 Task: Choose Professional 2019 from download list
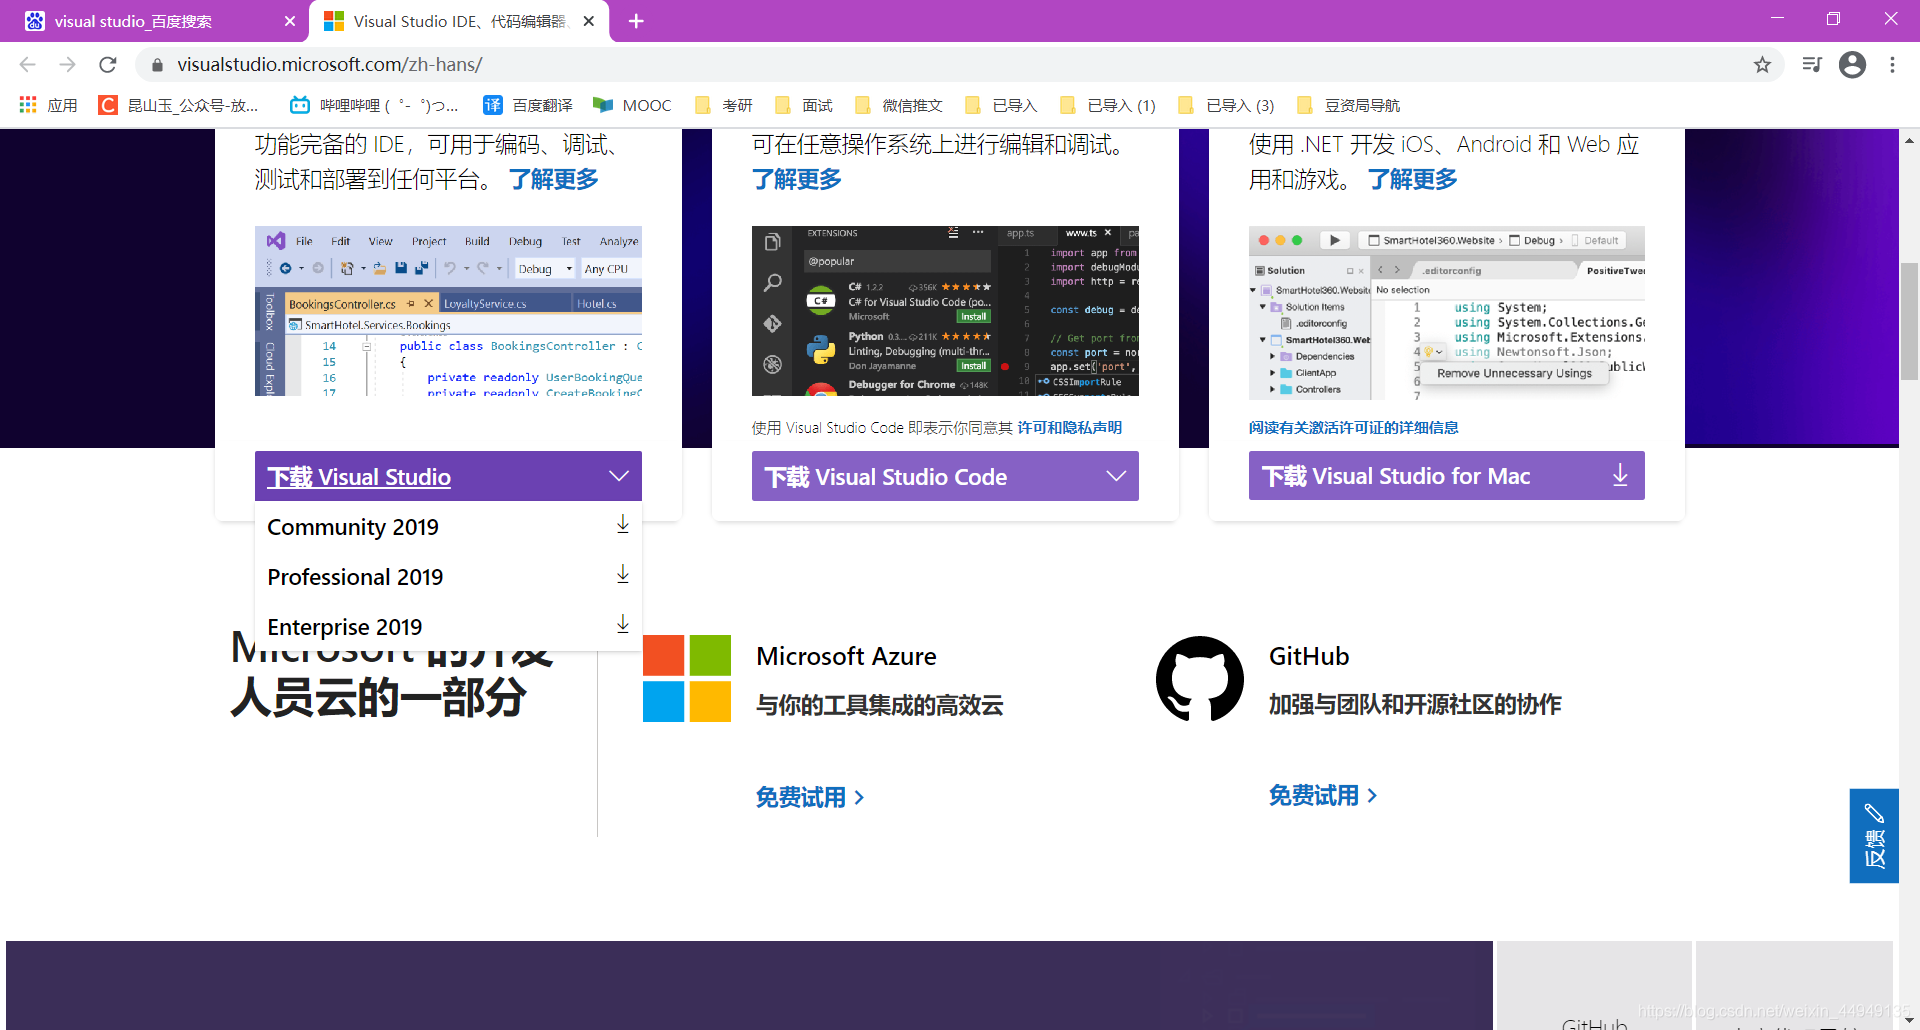[x=448, y=576]
